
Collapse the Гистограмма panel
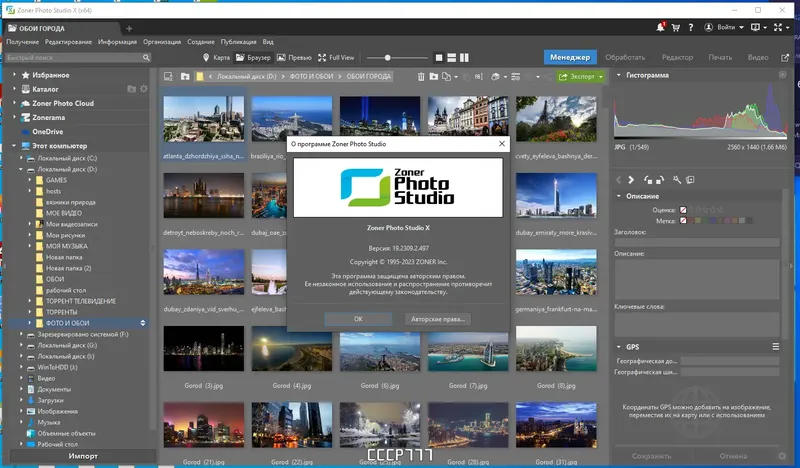tap(619, 75)
